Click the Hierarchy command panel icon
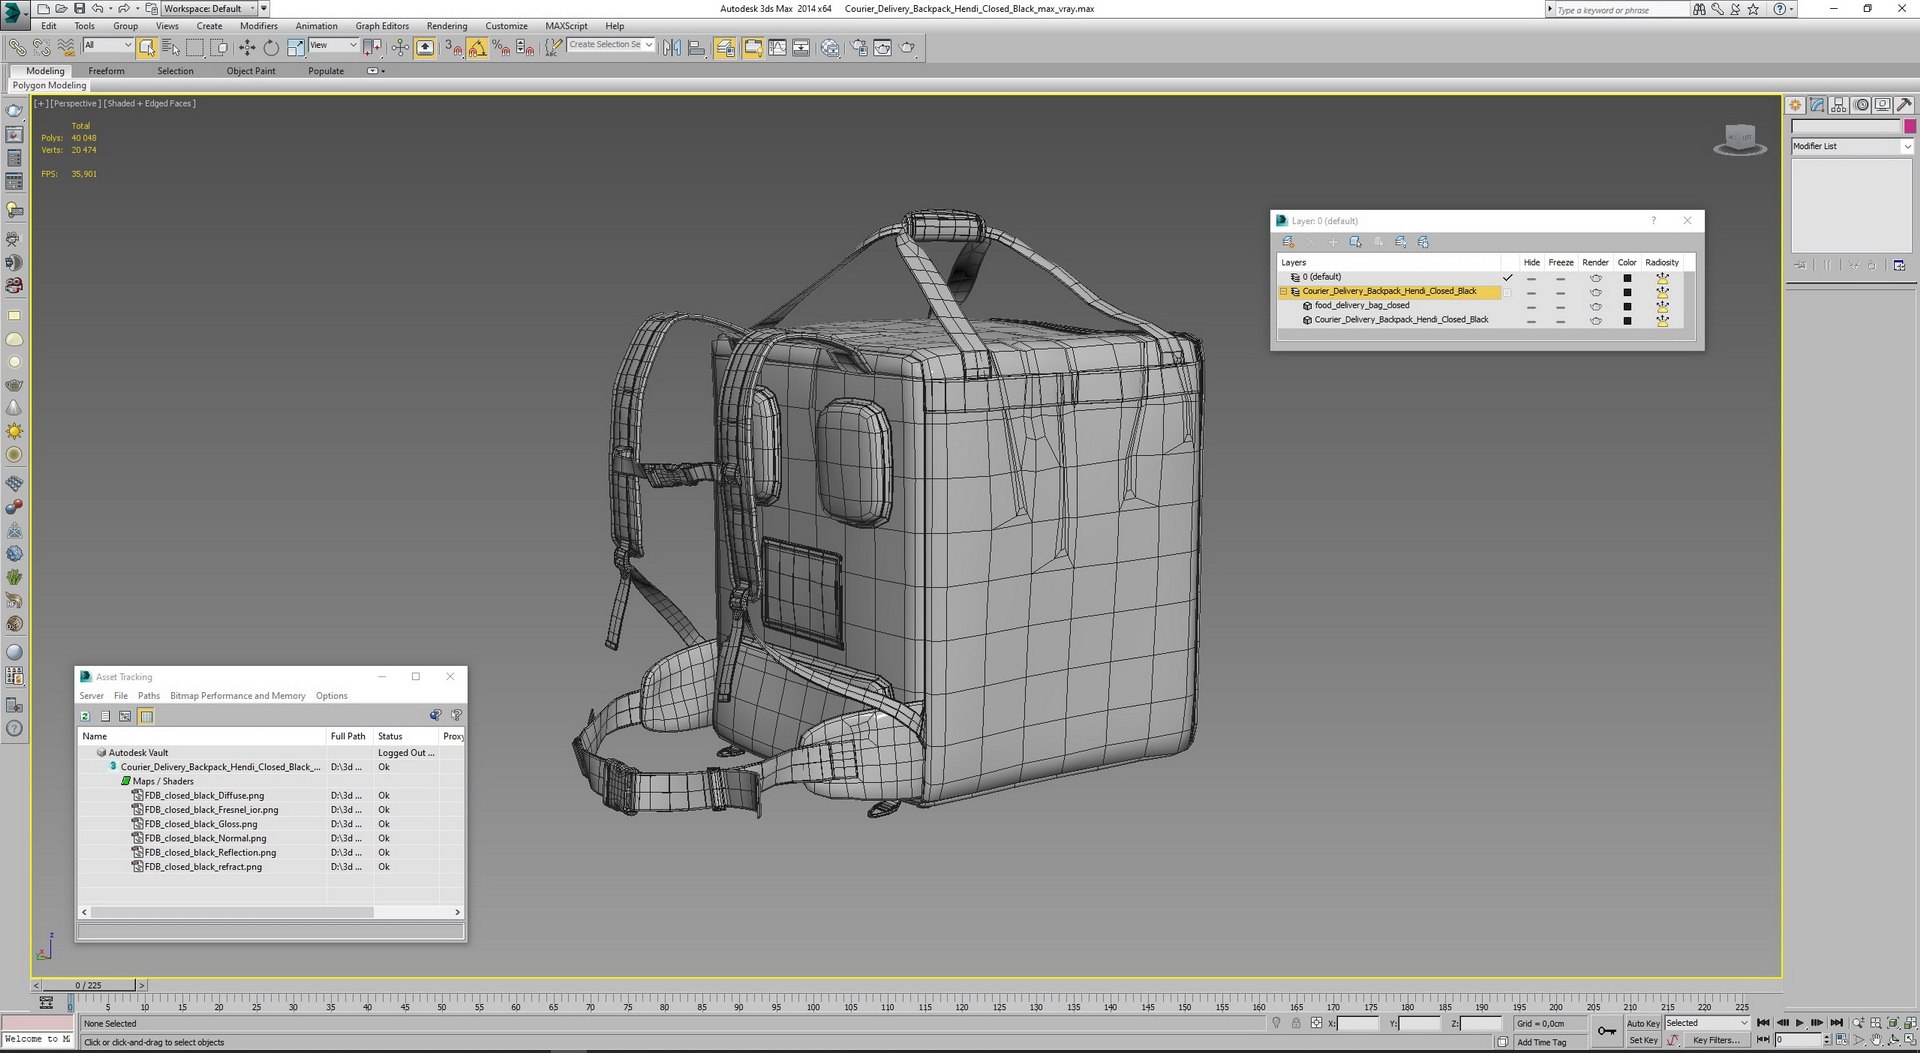1920x1053 pixels. 1839,105
